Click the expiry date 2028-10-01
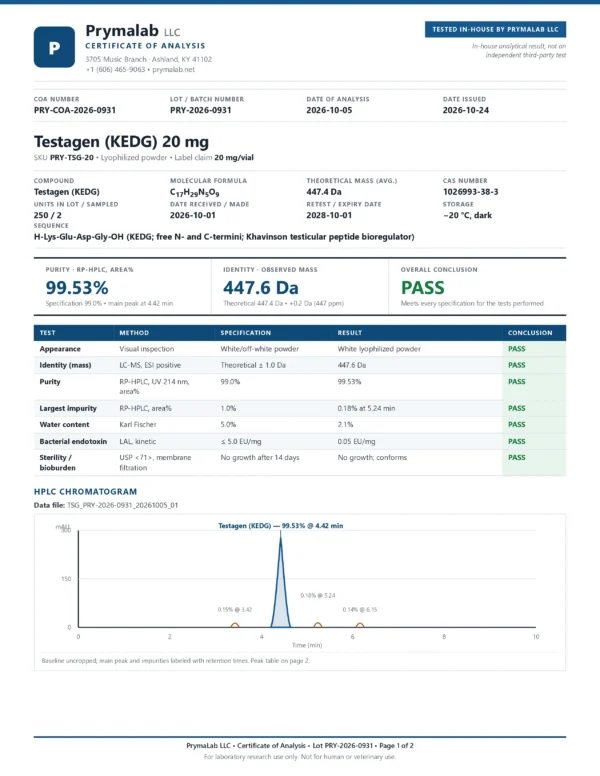This screenshot has height=776, width=600. [x=329, y=215]
